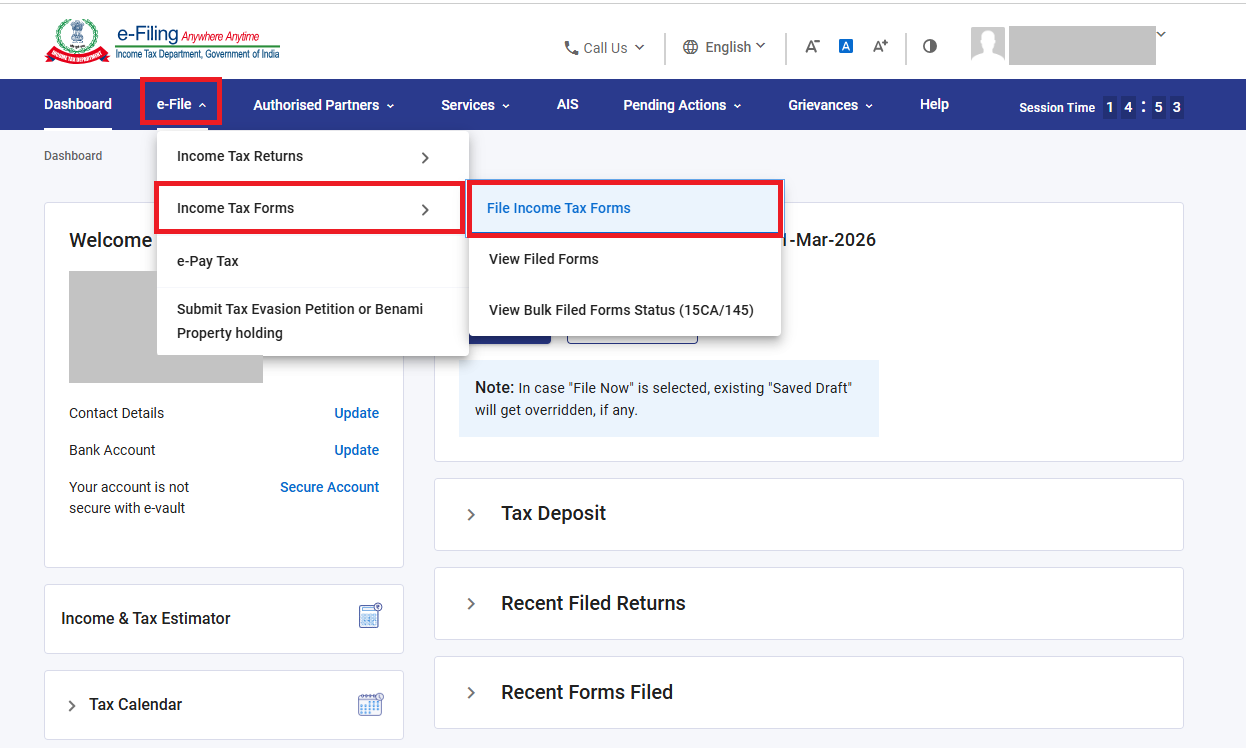
Task: Select Income Tax Forms in the e-File menu
Action: 309,208
